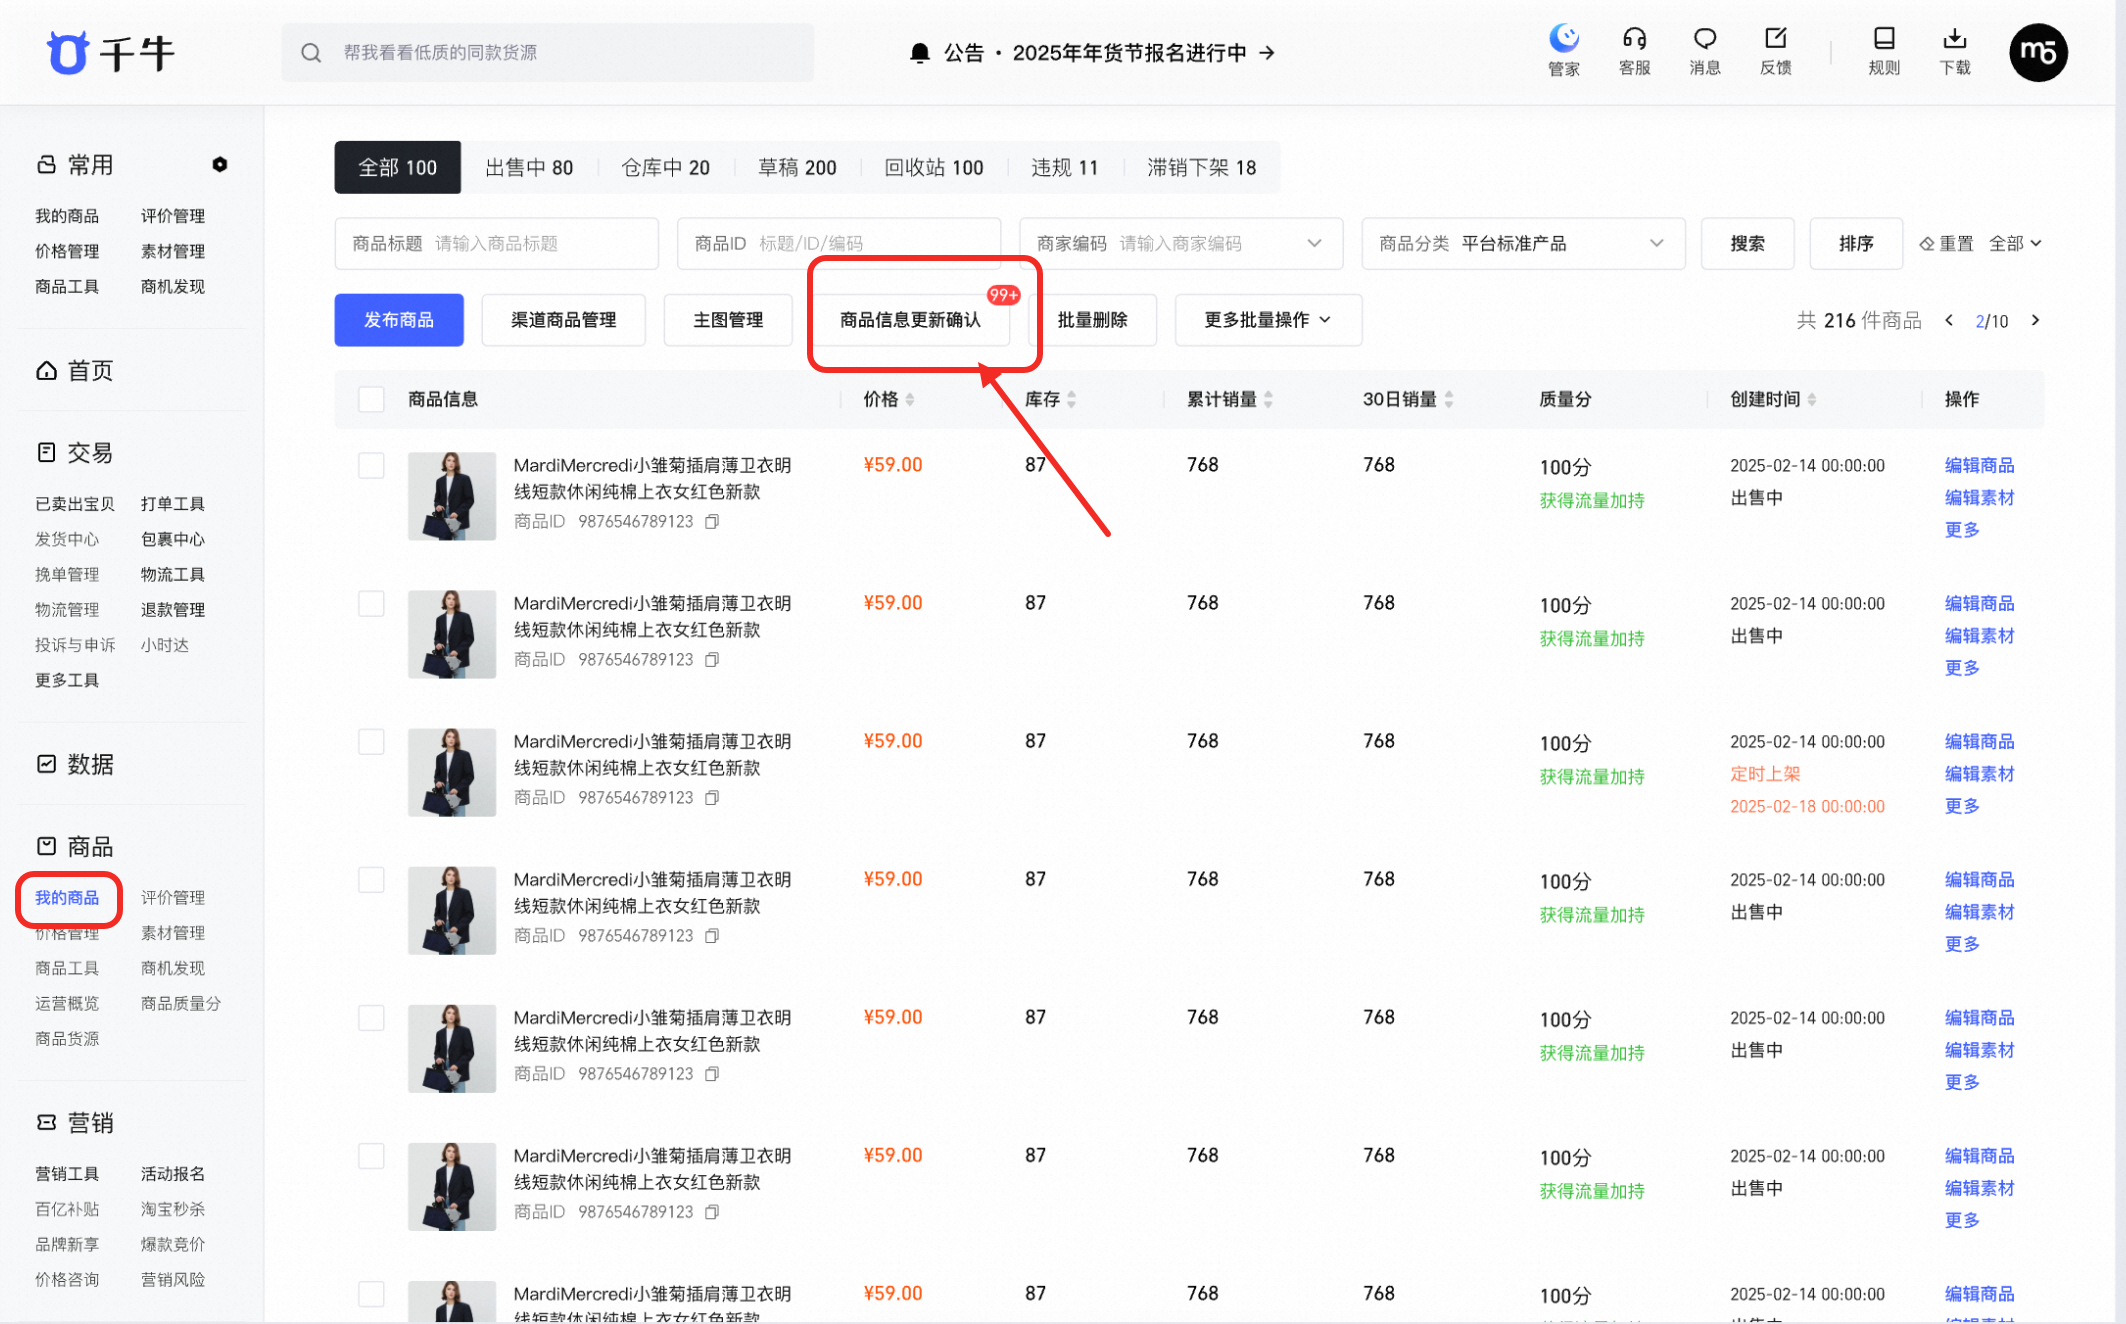Click the 交易 section icon
The height and width of the screenshot is (1324, 2126).
click(47, 453)
